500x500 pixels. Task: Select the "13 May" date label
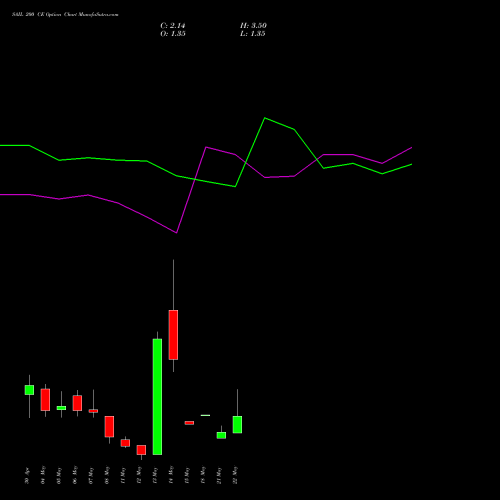155,475
